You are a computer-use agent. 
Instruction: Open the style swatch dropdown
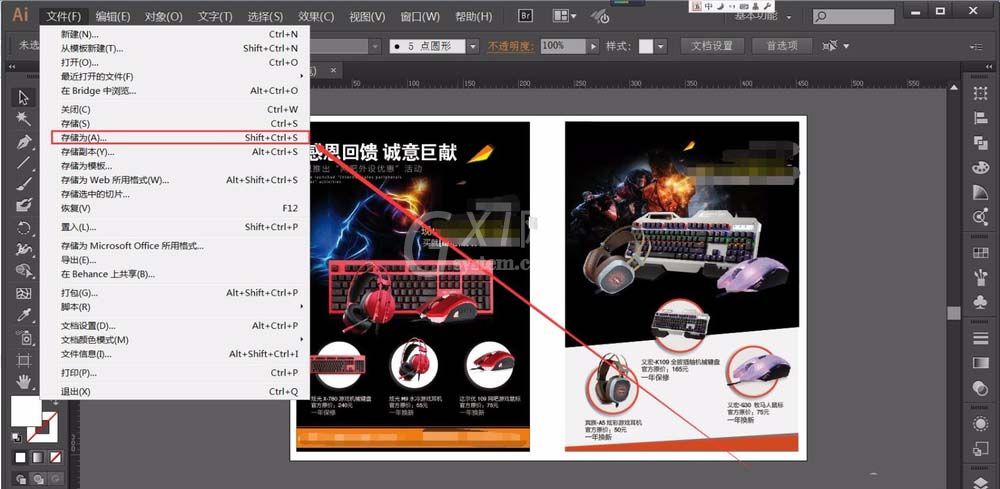[661, 47]
